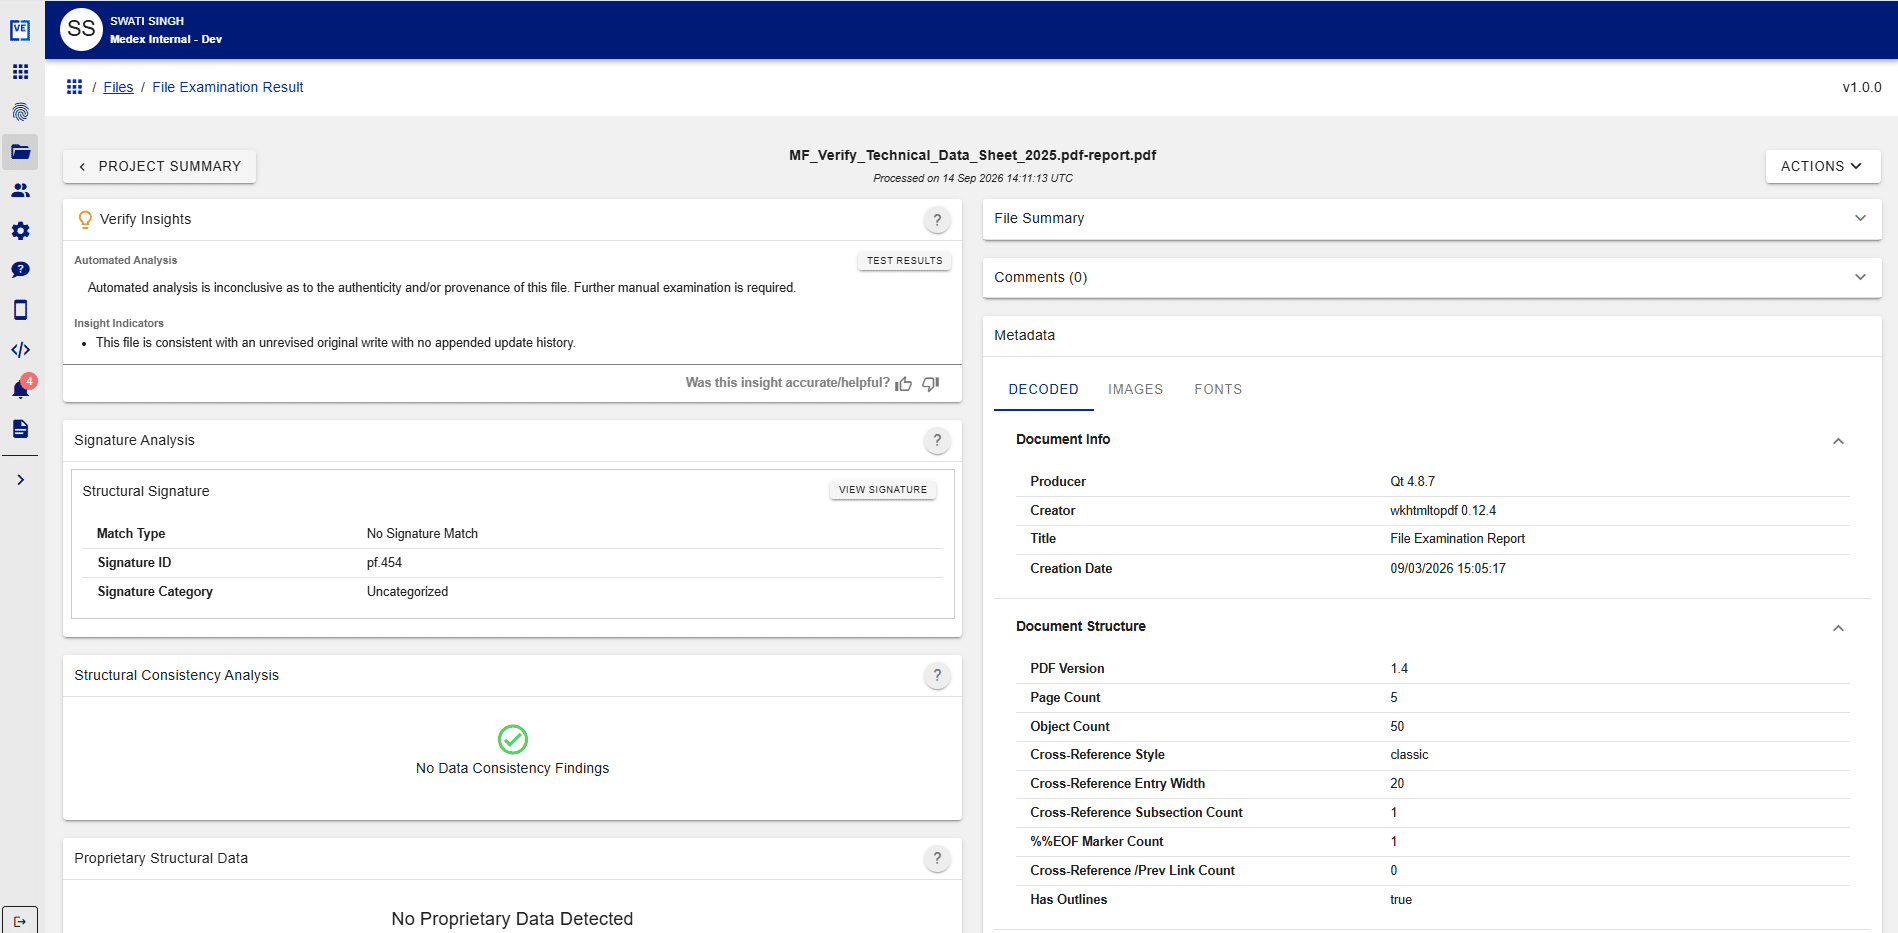Screen dimensions: 1898x933
Task: Click the SS user avatar
Action: pyautogui.click(x=81, y=29)
